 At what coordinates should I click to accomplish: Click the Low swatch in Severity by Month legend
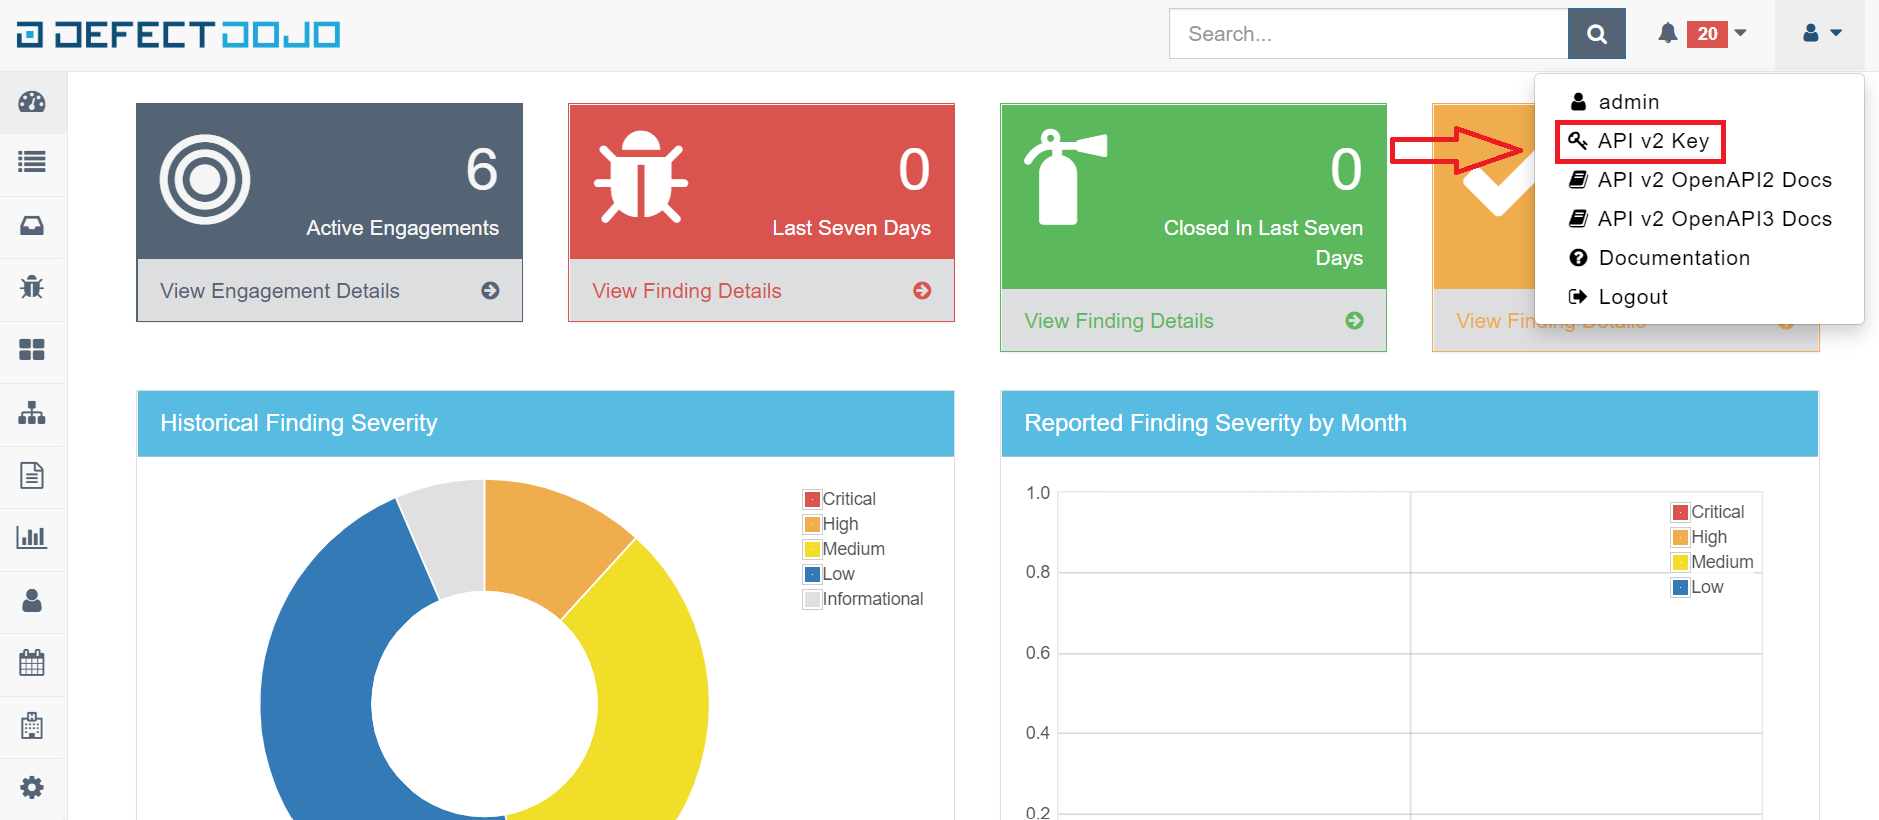pyautogui.click(x=1680, y=587)
